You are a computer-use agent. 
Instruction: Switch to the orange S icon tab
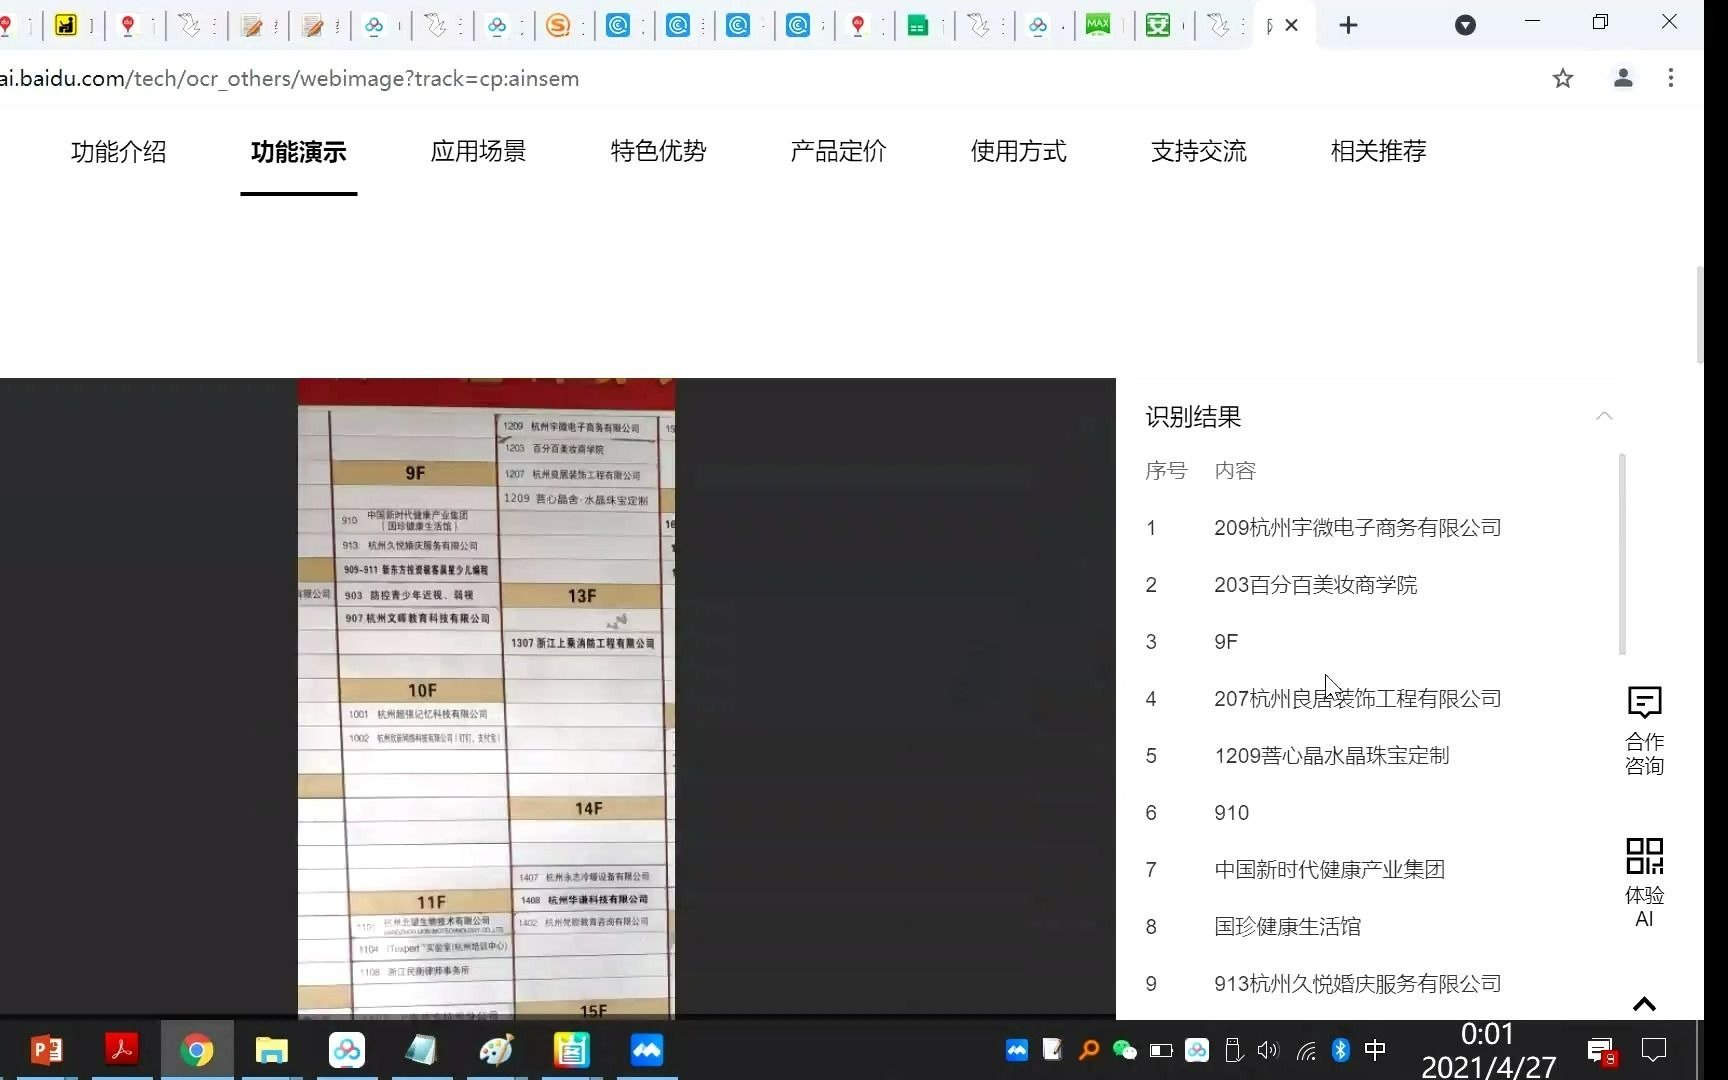558,25
